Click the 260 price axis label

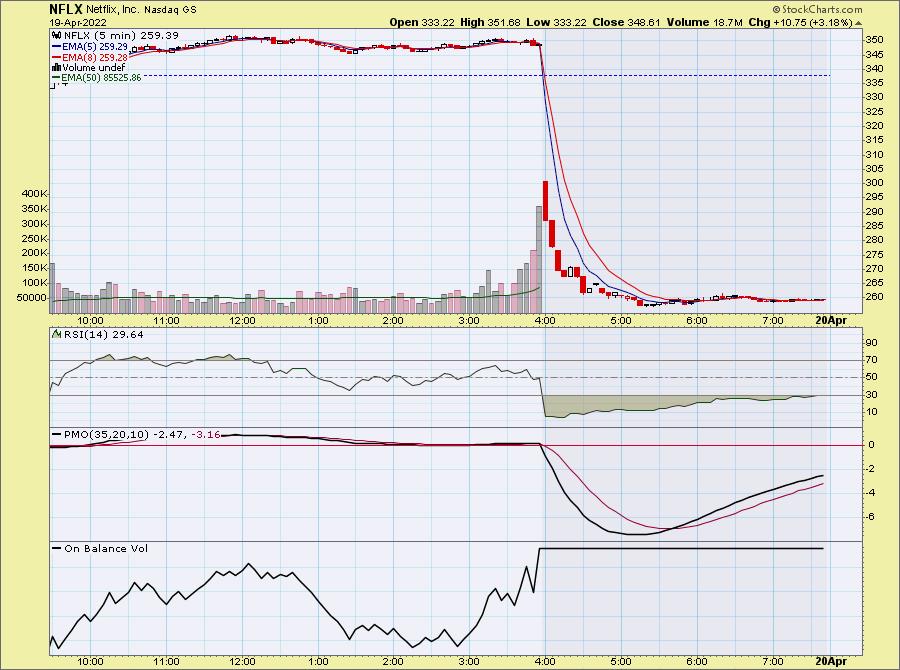point(875,297)
